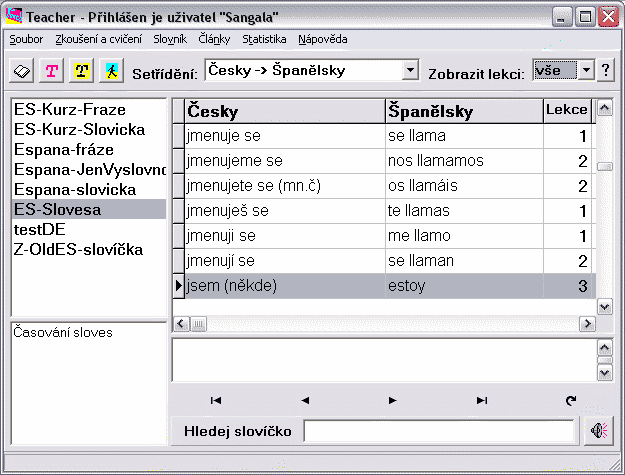Click the Česky column header
This screenshot has height=475, width=625.
tap(285, 111)
